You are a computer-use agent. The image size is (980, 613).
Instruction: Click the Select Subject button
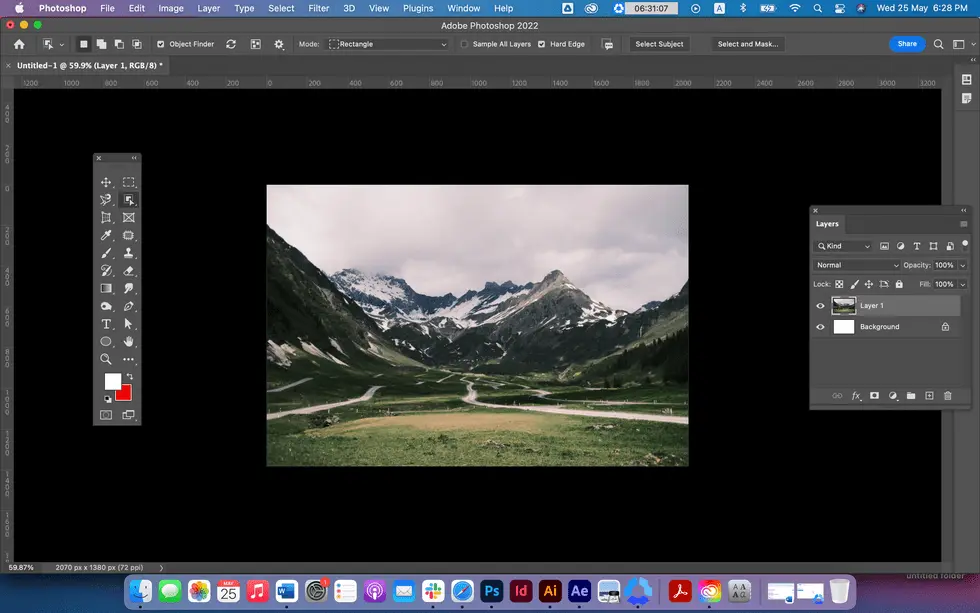[658, 43]
